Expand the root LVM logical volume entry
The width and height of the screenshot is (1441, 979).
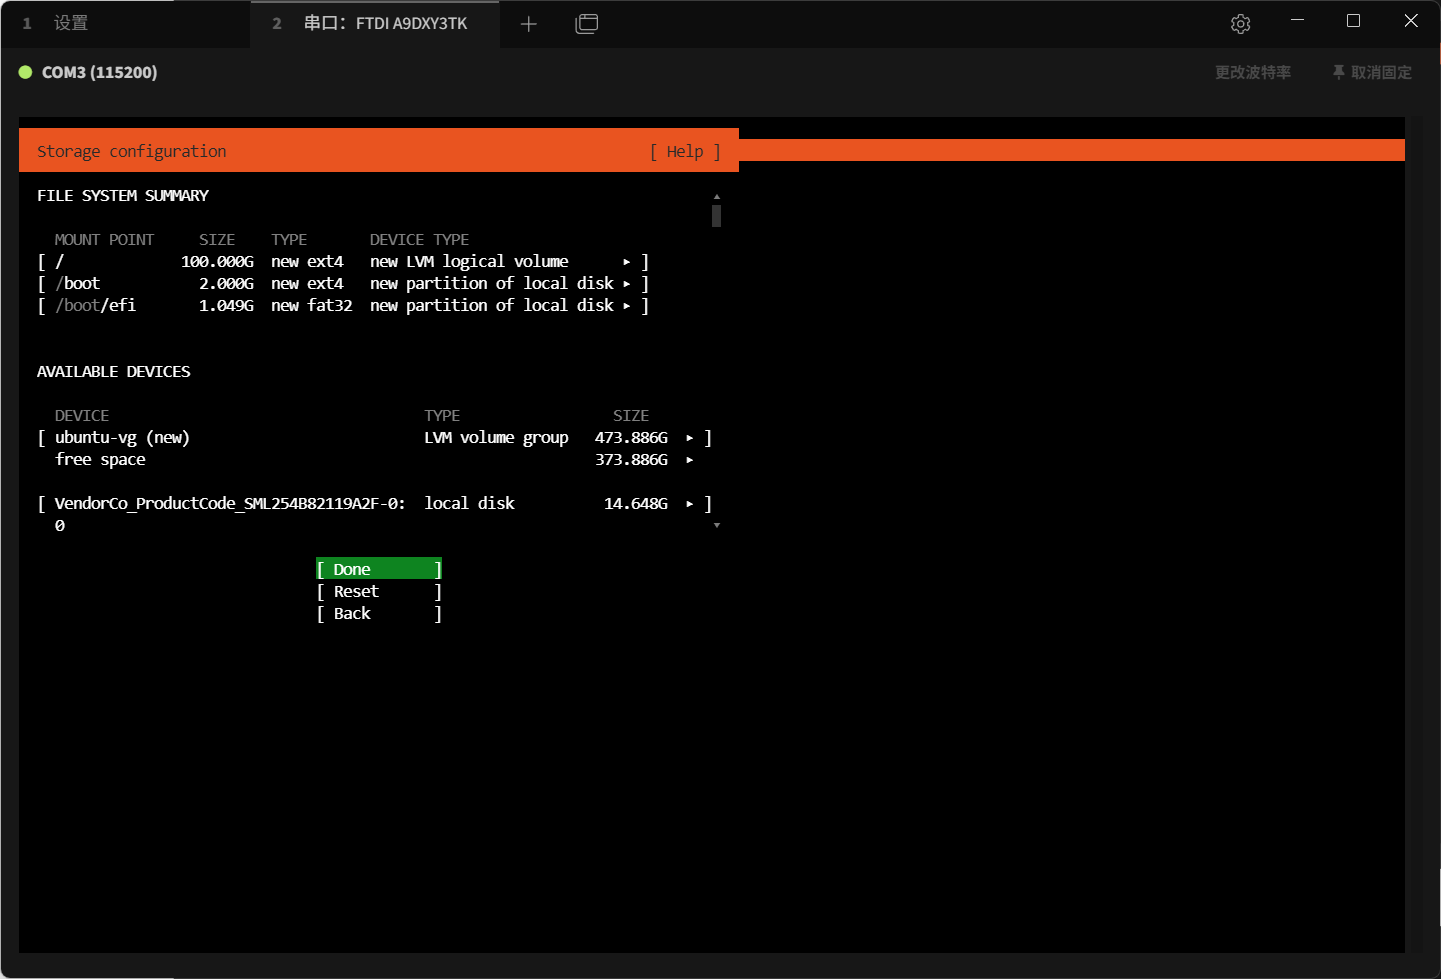[x=627, y=262]
